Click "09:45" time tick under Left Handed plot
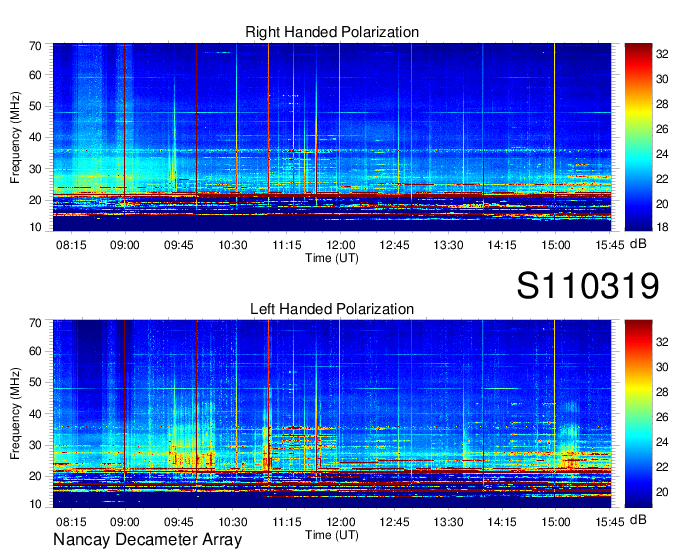The image size is (680, 552). [179, 522]
